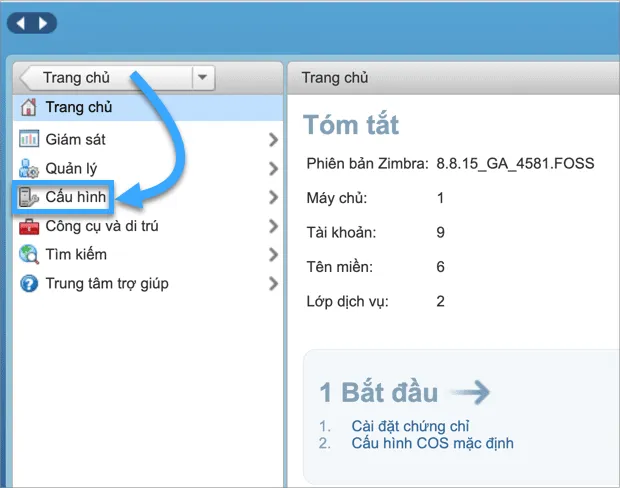This screenshot has width=620, height=488.
Task: Select the Tìm kiếm tree item
Action: [76, 254]
